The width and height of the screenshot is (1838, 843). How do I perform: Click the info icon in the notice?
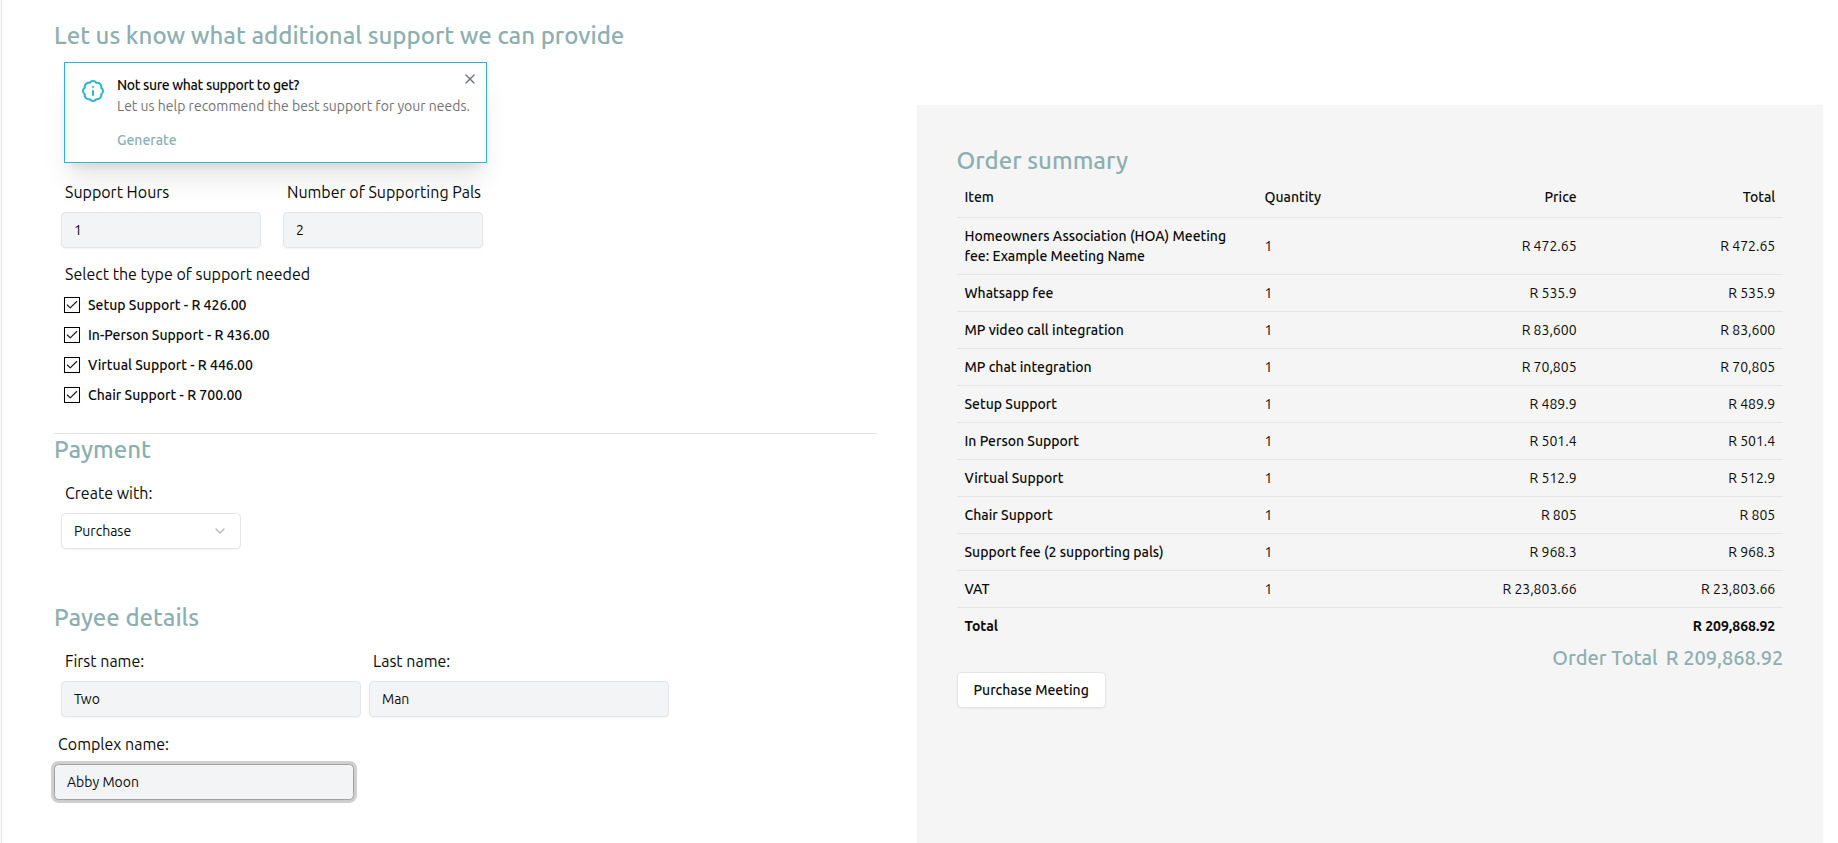pos(93,91)
